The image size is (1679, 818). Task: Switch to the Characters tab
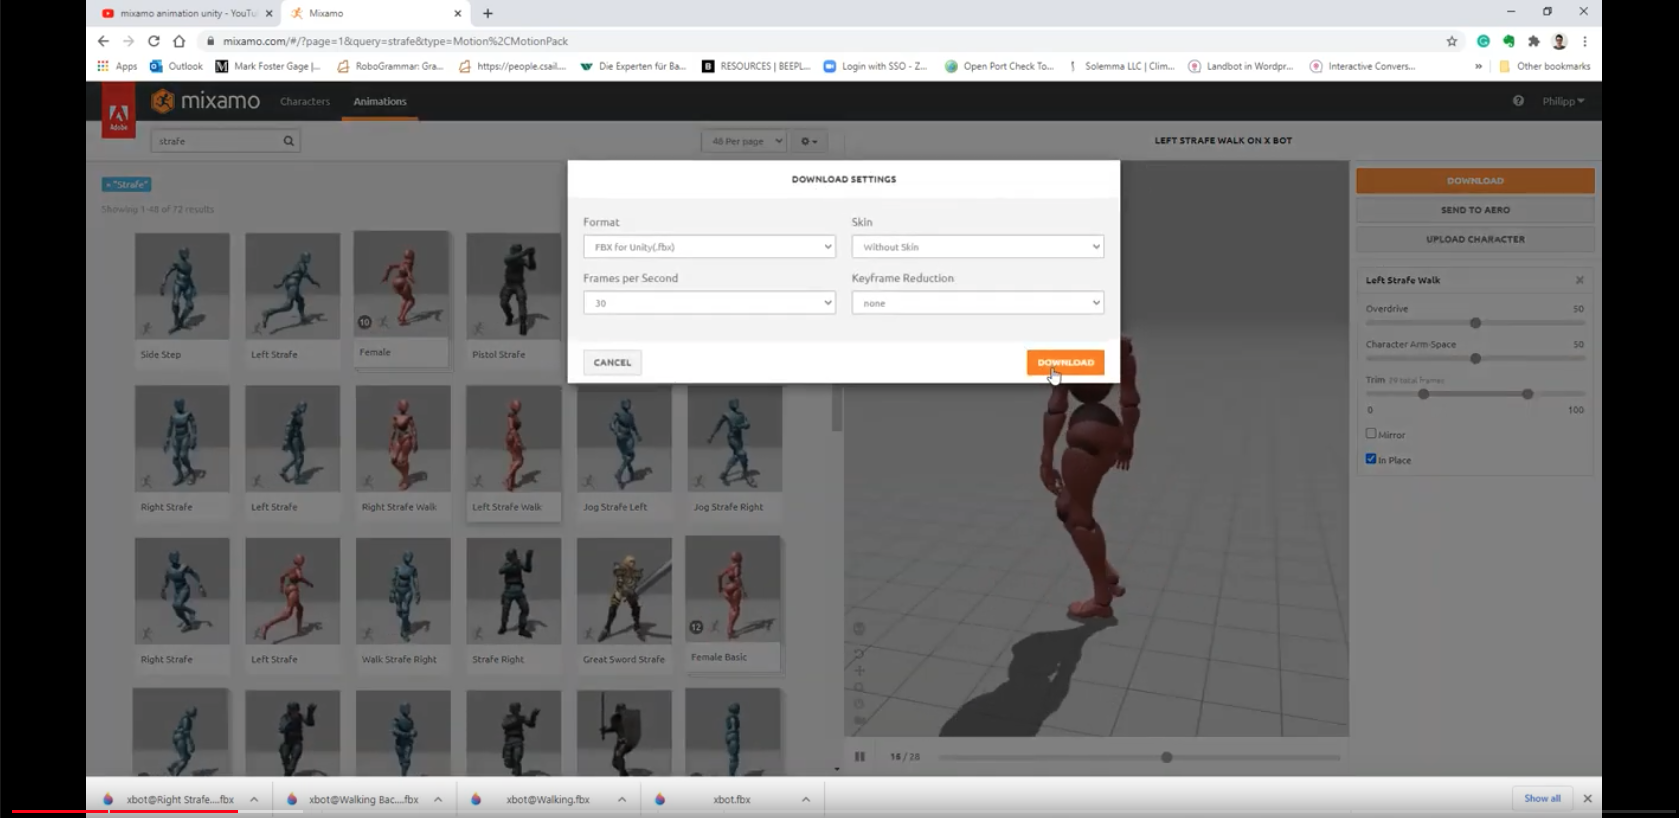click(x=305, y=101)
